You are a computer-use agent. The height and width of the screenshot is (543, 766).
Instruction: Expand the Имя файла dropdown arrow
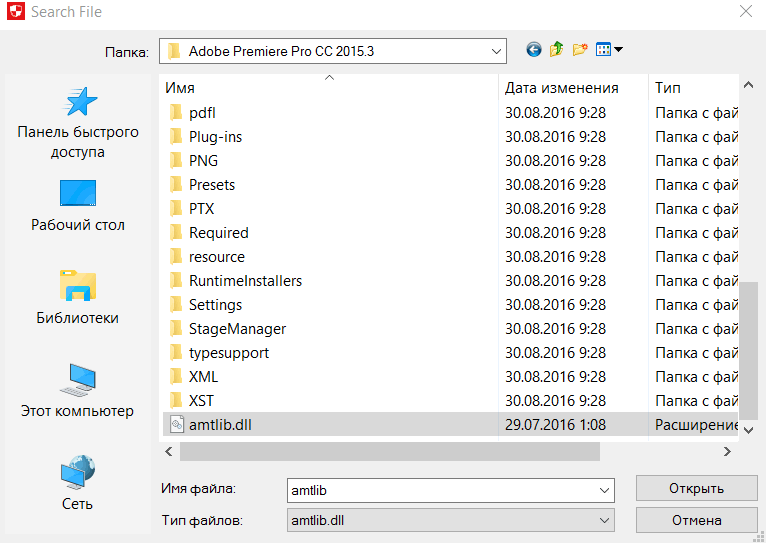604,490
